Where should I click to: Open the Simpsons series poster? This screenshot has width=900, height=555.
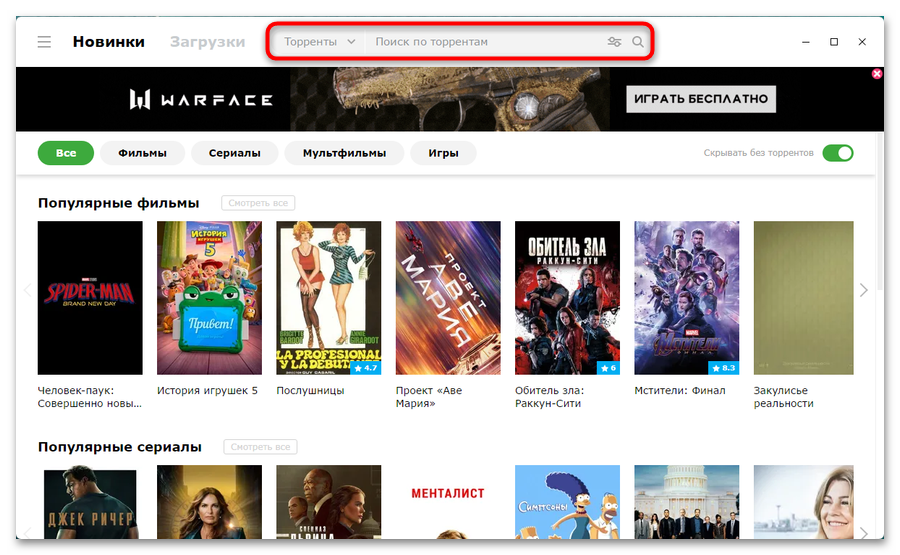click(567, 502)
